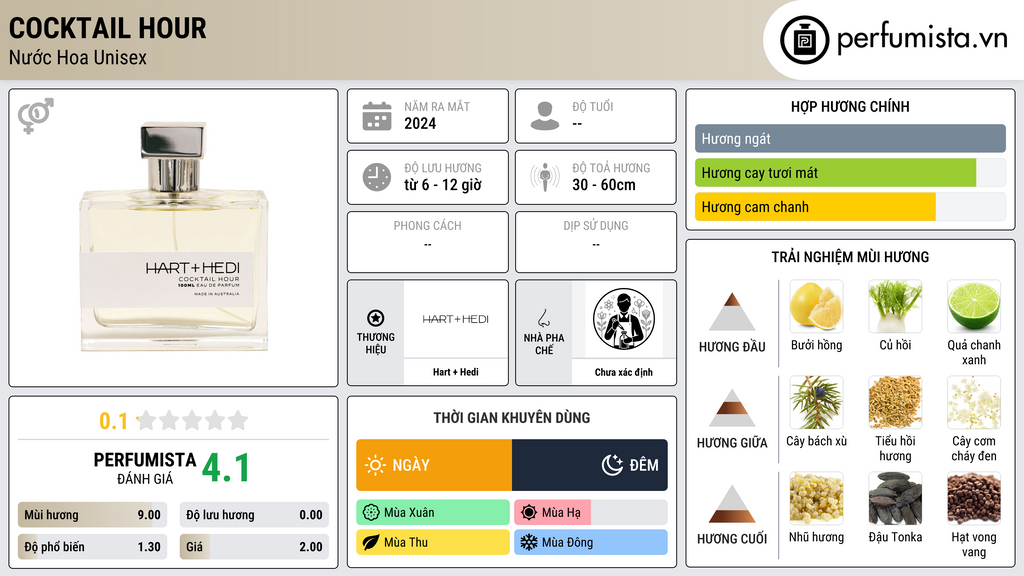The image size is (1024, 576).
Task: Click the snowflake icon next to Mùa Đông
Action: click(529, 542)
